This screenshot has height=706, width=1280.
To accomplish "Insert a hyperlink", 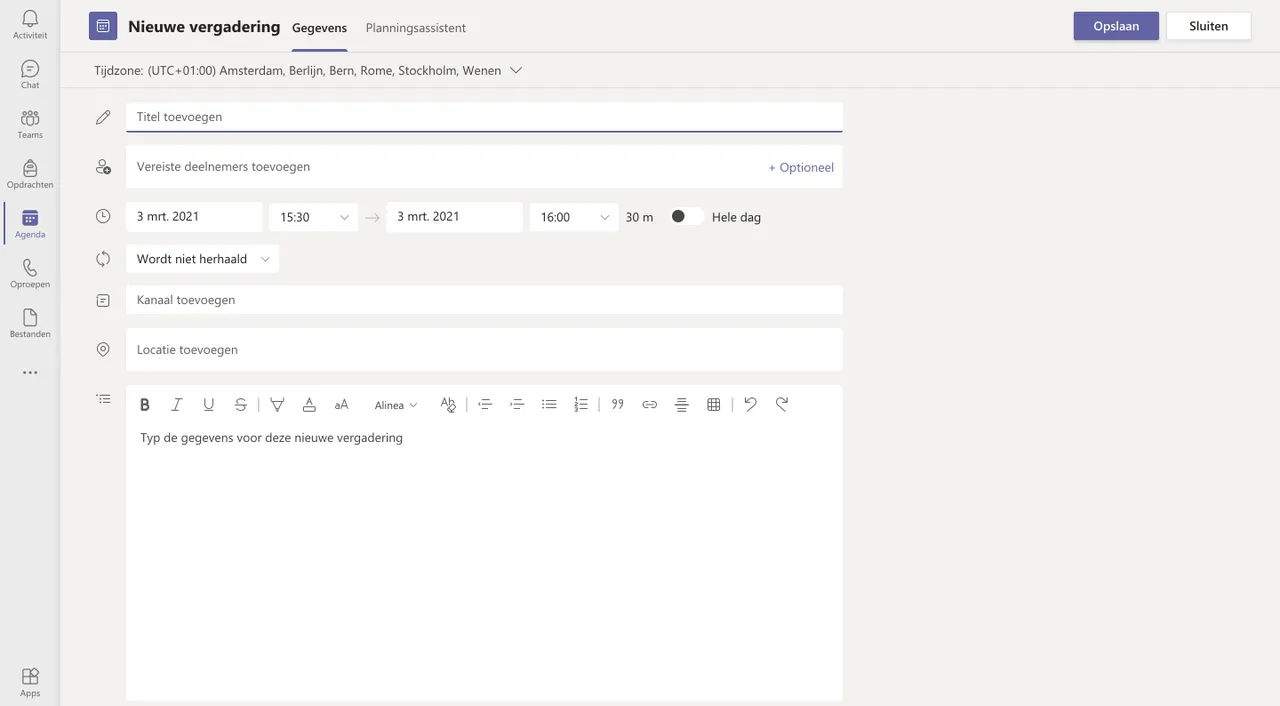I will tap(650, 405).
